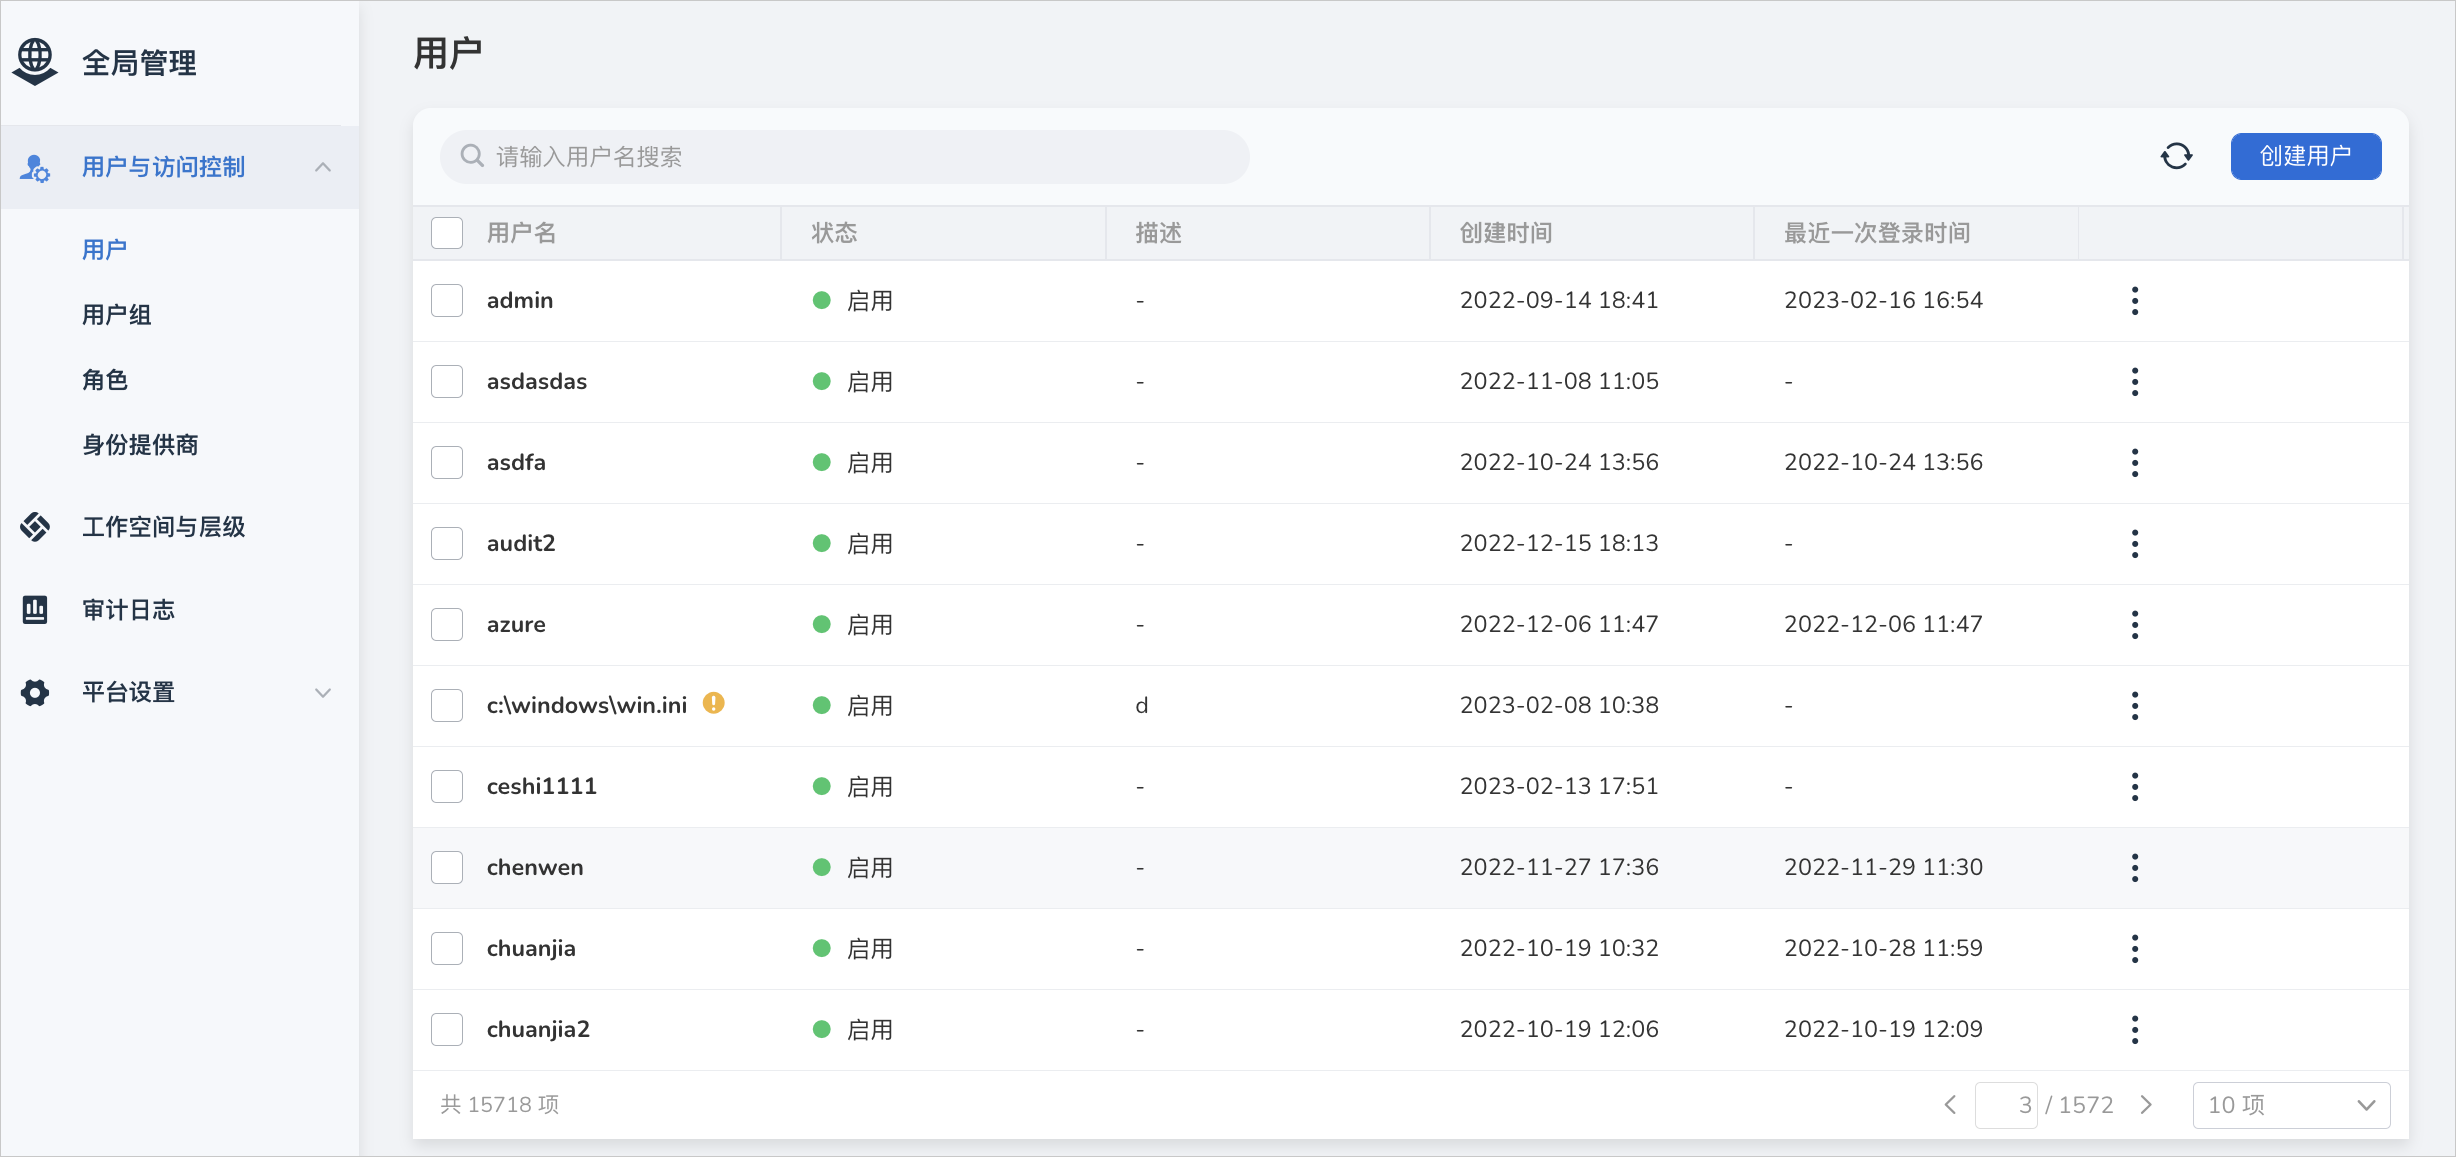The height and width of the screenshot is (1157, 2456).
Task: Check the box for user admin
Action: 447,301
